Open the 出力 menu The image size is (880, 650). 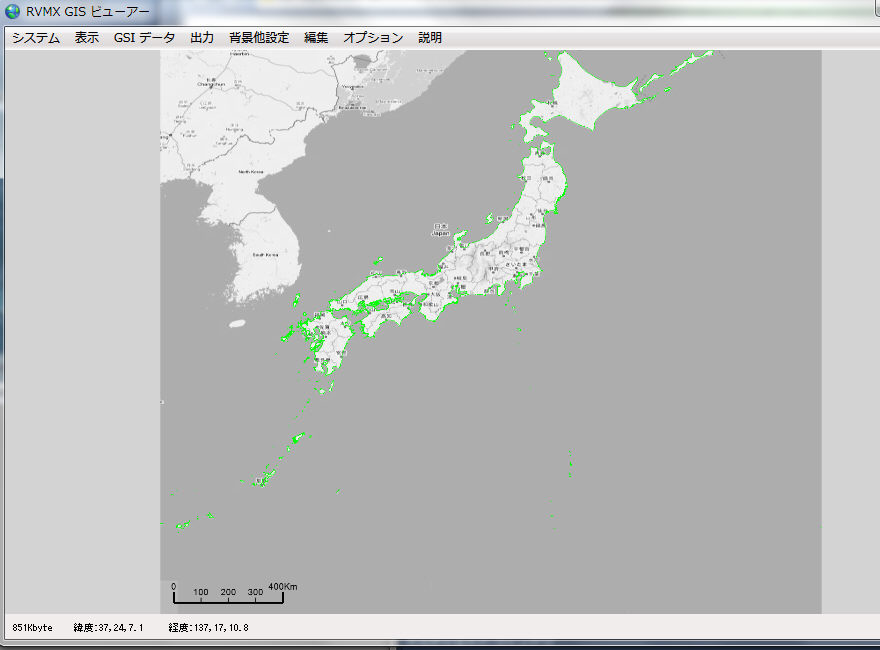tap(202, 38)
